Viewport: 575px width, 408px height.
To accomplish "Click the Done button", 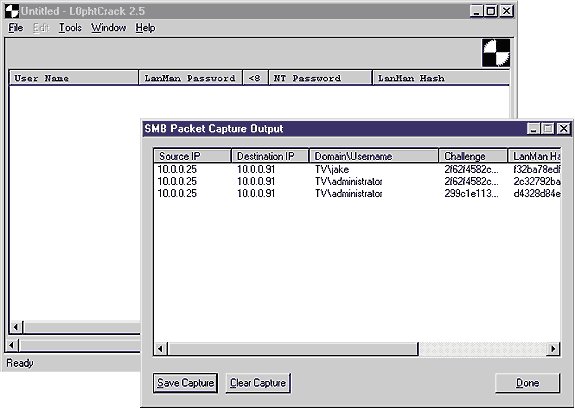I will (x=527, y=383).
